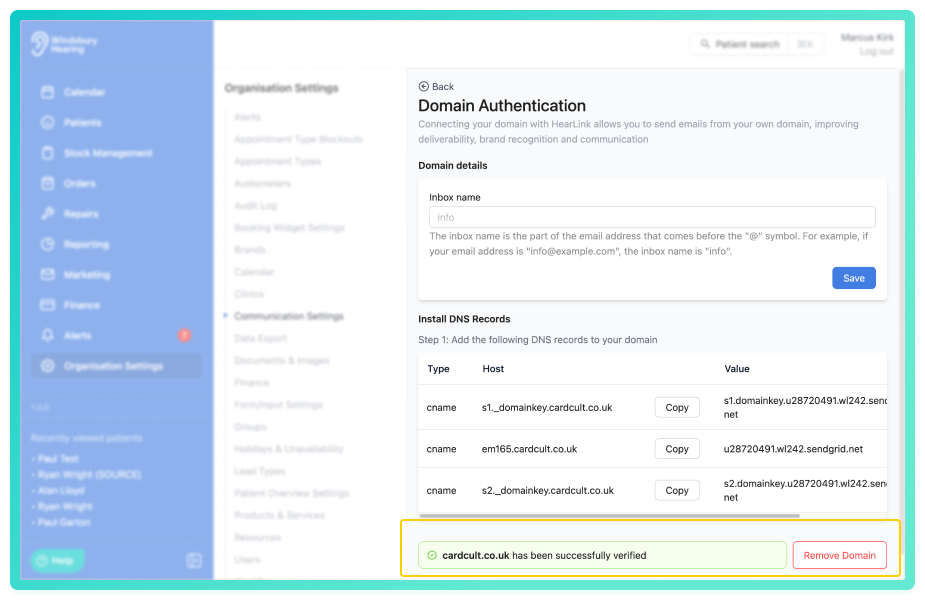
Task: Open Products & Services settings
Action: click(x=279, y=516)
